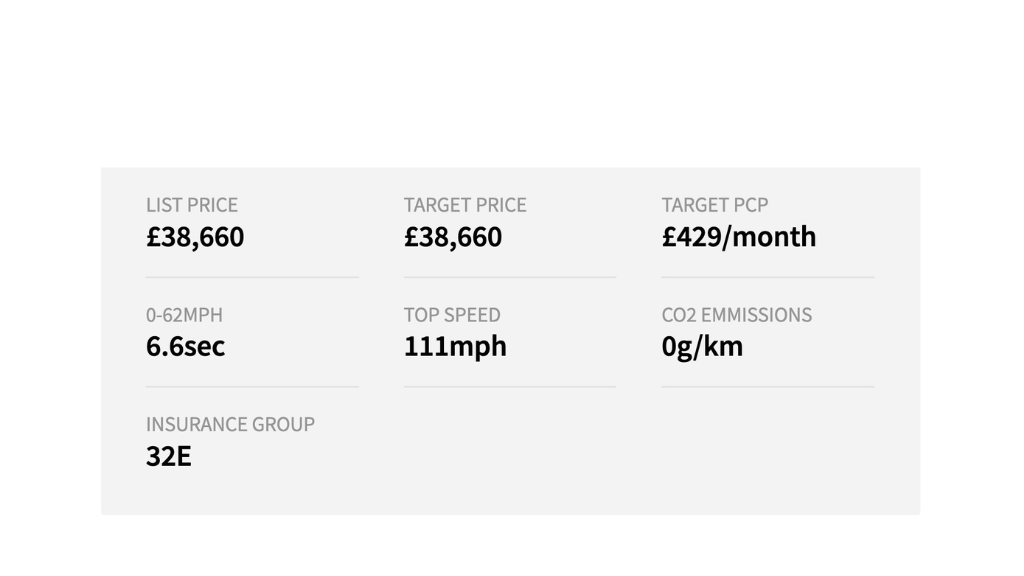The image size is (1024, 576).
Task: Click the TOP SPEED label
Action: (x=452, y=315)
